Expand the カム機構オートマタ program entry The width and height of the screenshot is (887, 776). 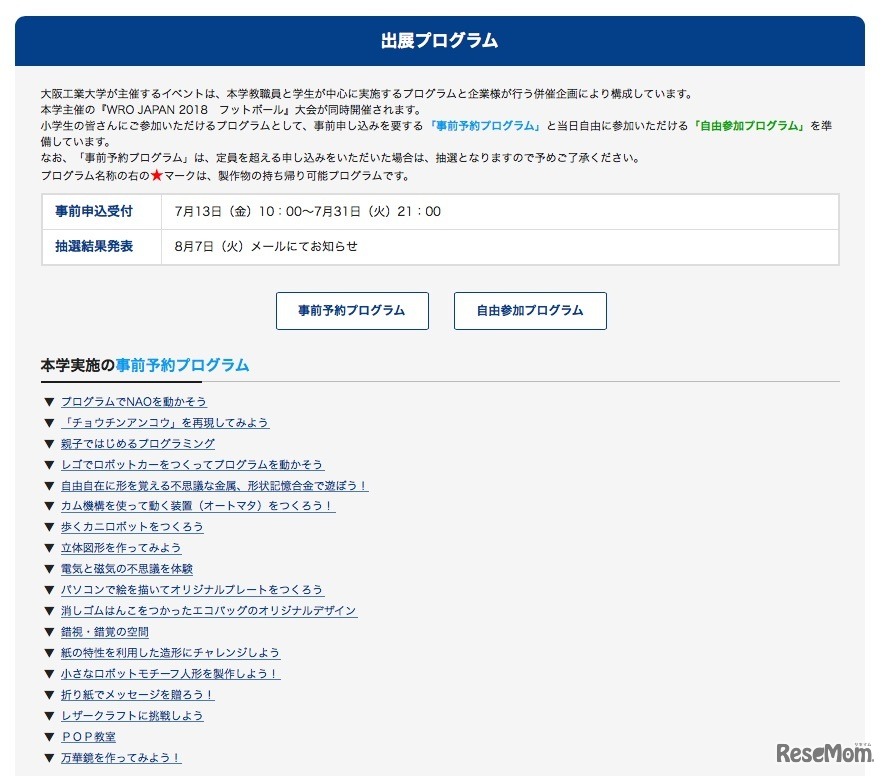(x=197, y=506)
